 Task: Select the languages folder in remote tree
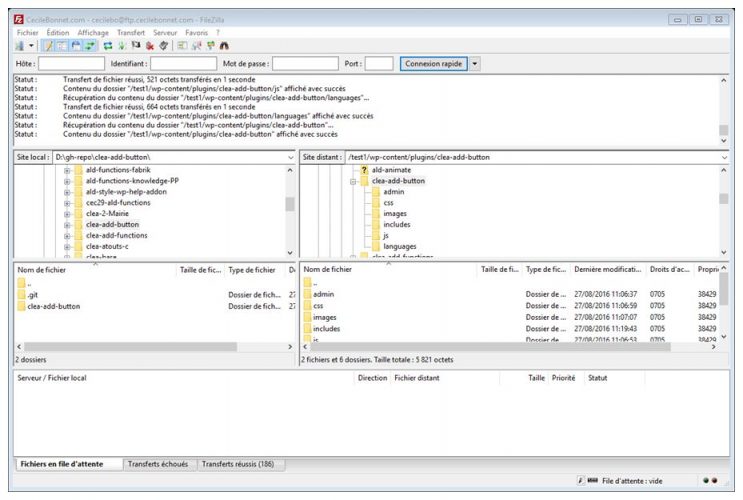pyautogui.click(x=400, y=246)
